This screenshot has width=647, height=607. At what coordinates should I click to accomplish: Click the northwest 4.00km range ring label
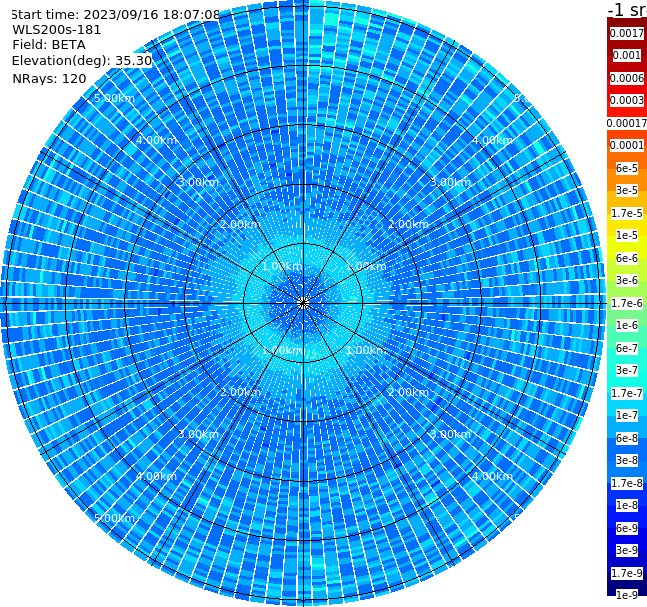point(156,140)
